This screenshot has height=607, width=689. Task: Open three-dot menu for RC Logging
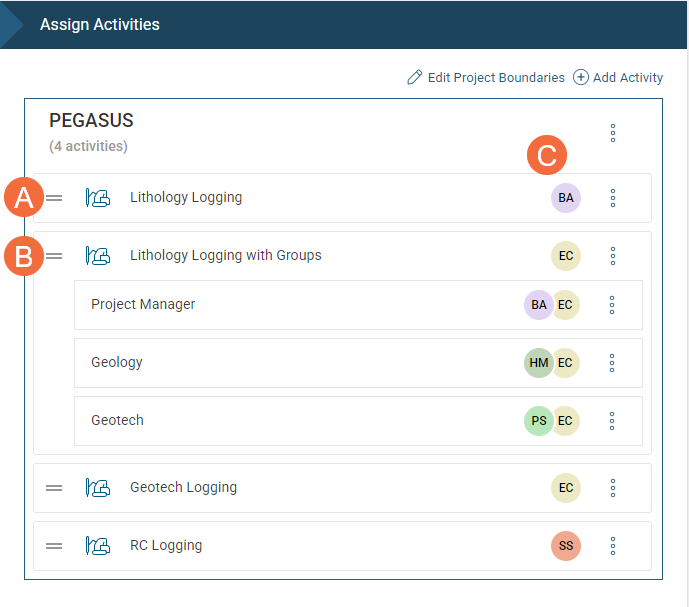coord(613,546)
